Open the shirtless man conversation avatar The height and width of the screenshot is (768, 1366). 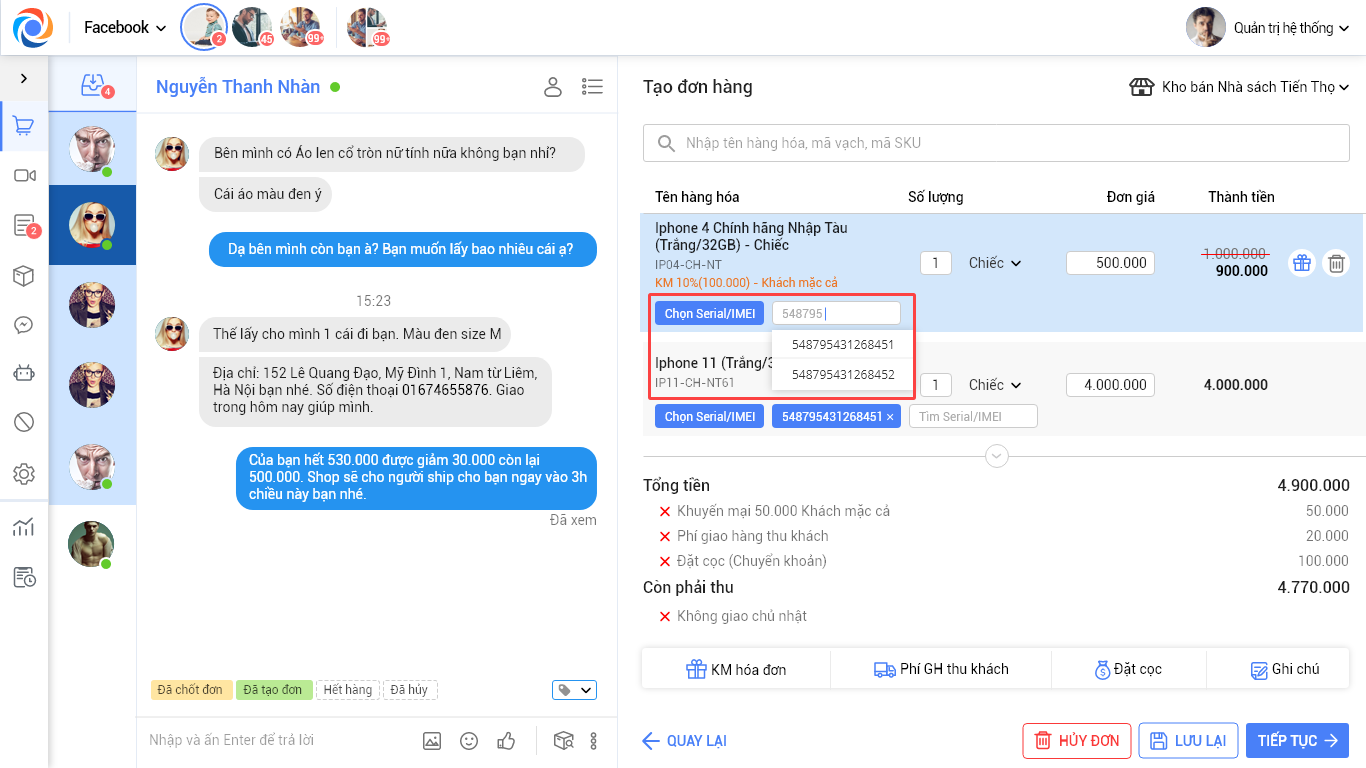[x=91, y=544]
